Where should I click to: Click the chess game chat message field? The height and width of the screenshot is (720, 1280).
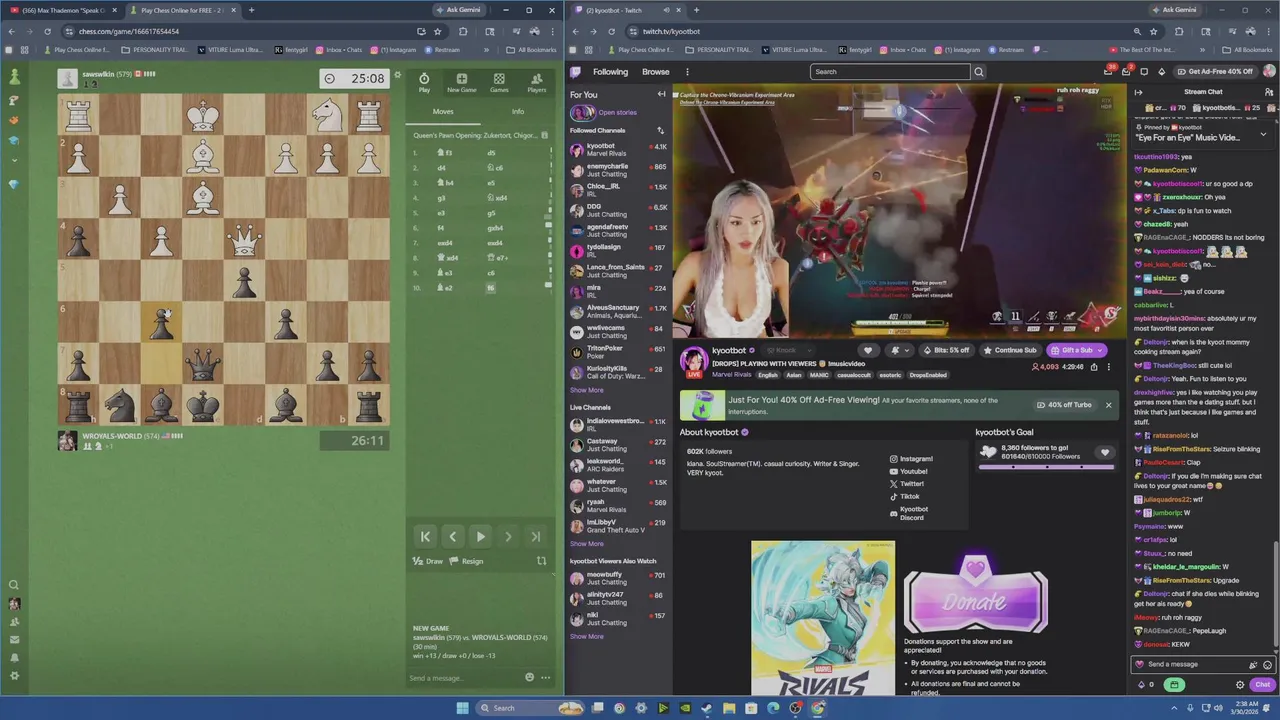465,678
